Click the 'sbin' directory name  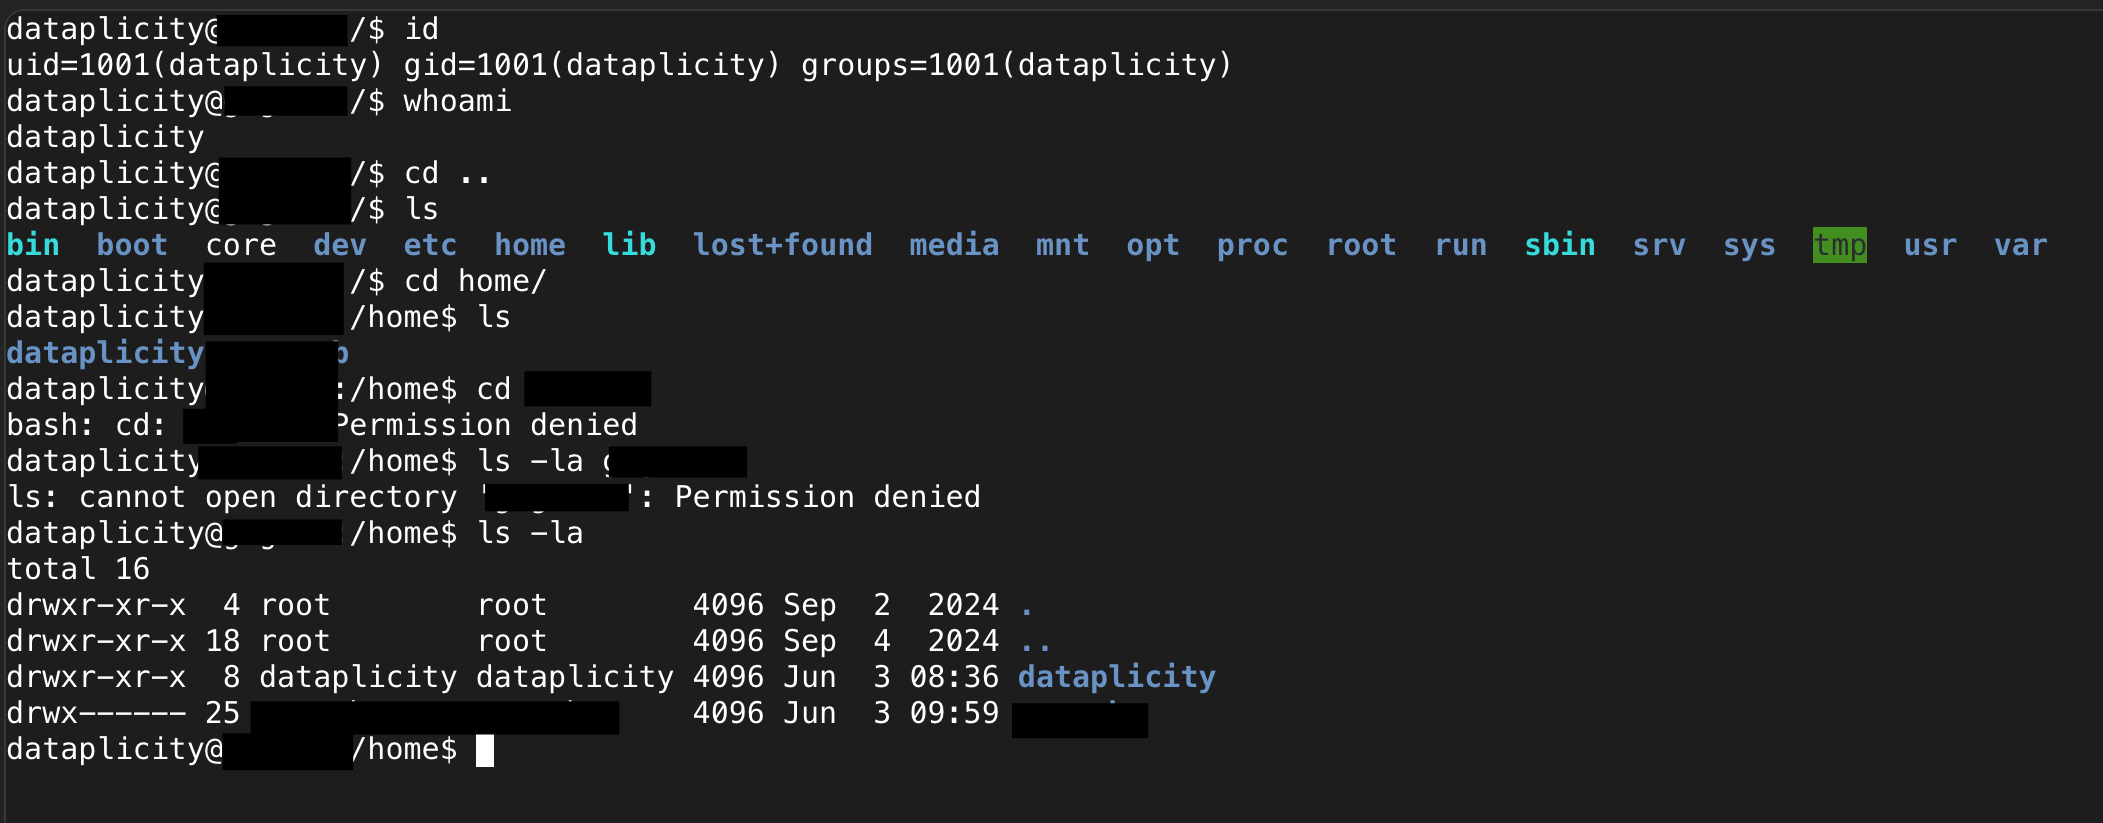1560,245
